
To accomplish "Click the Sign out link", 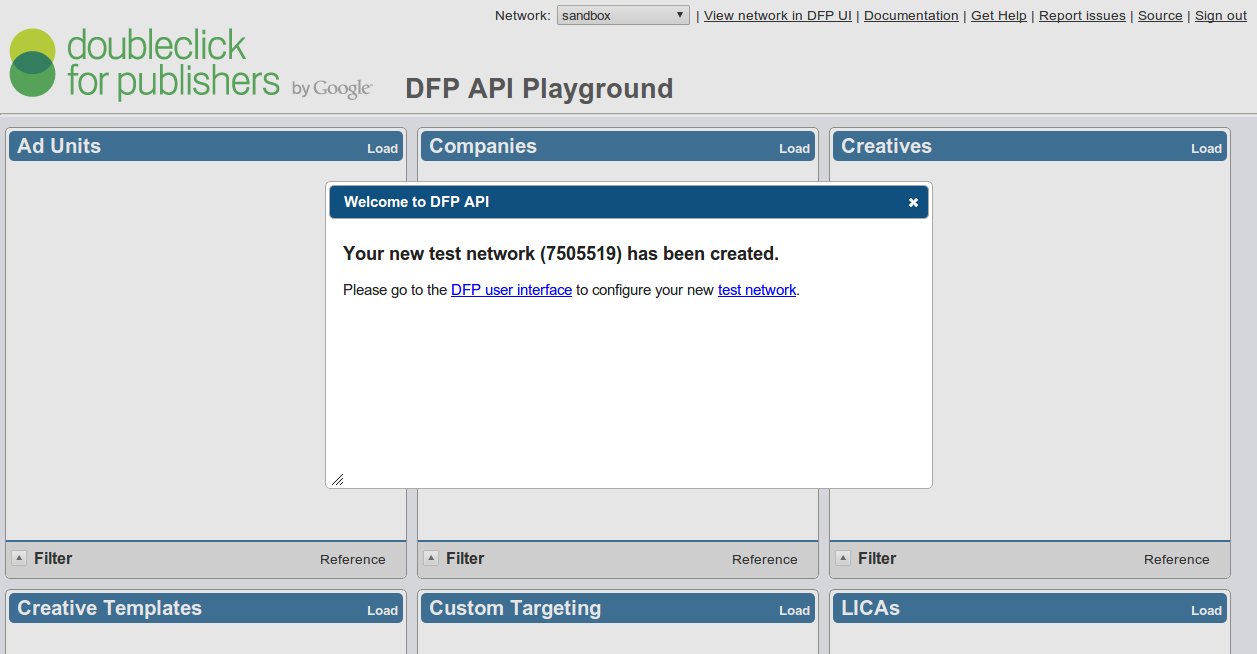I will click(1221, 15).
